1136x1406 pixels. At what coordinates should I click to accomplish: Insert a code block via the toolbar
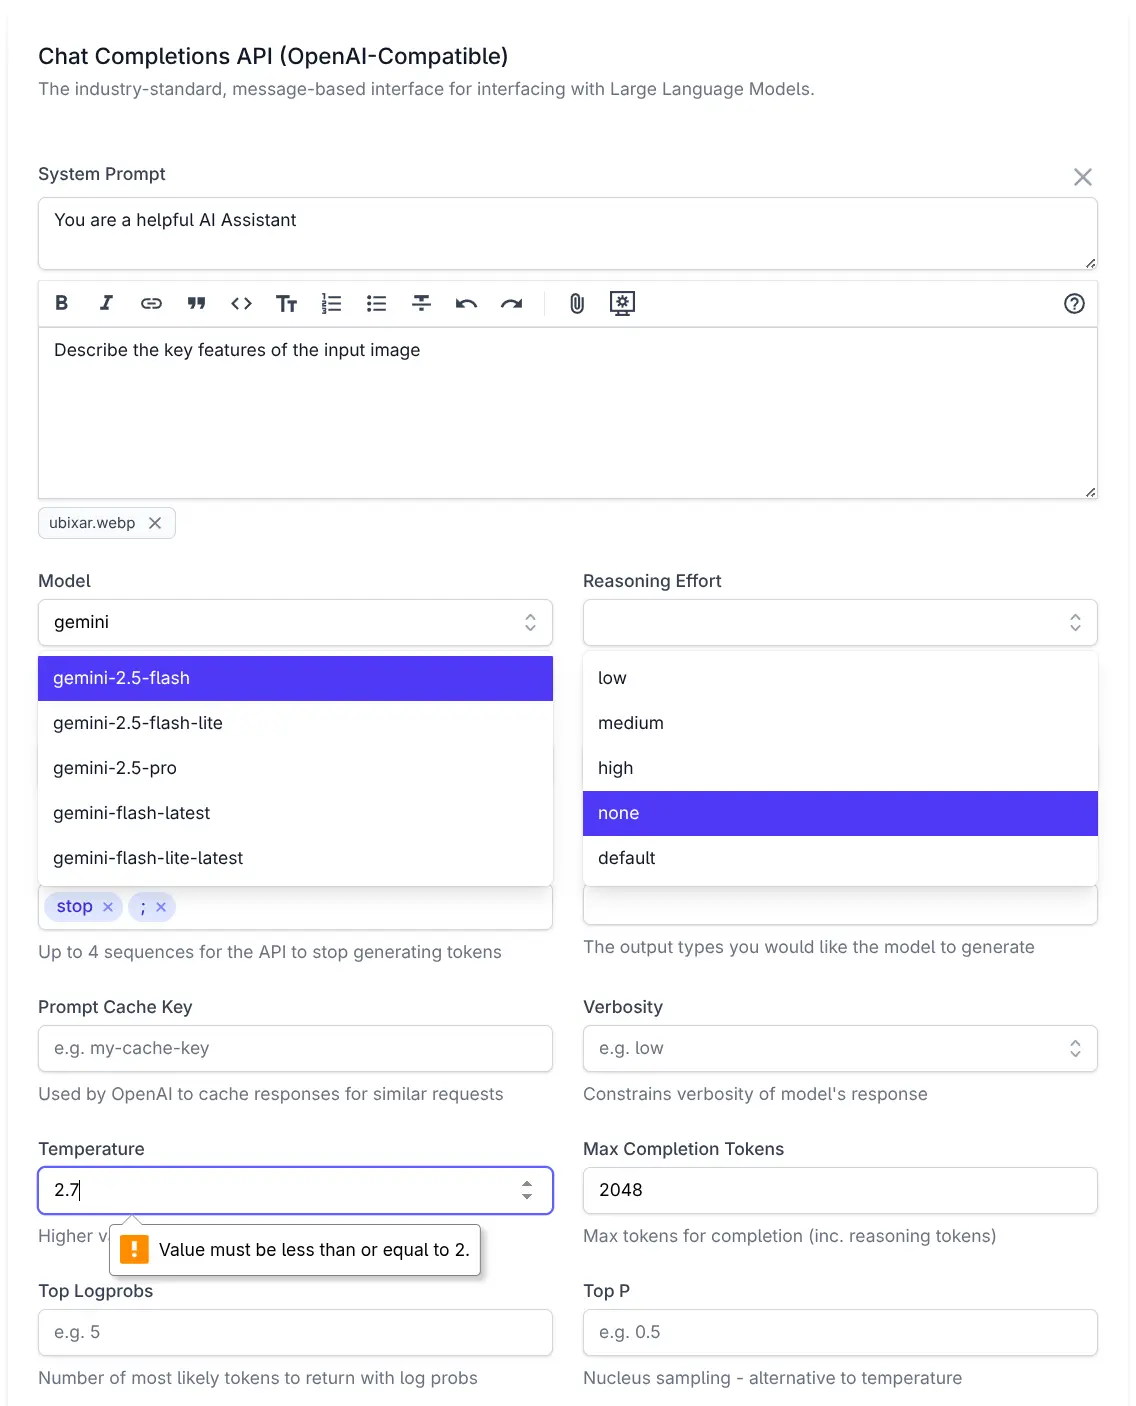tap(241, 303)
